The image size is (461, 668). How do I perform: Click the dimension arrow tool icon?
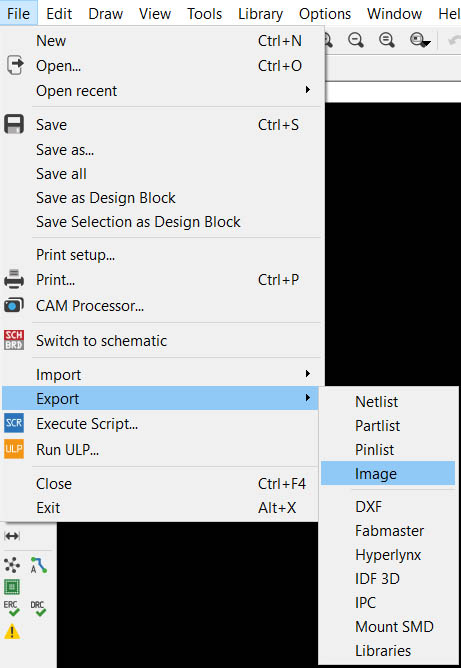12,536
